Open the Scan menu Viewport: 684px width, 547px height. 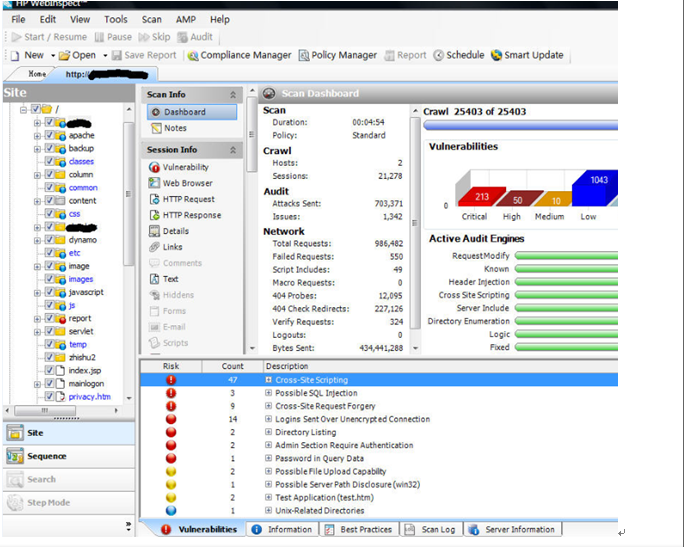[151, 19]
